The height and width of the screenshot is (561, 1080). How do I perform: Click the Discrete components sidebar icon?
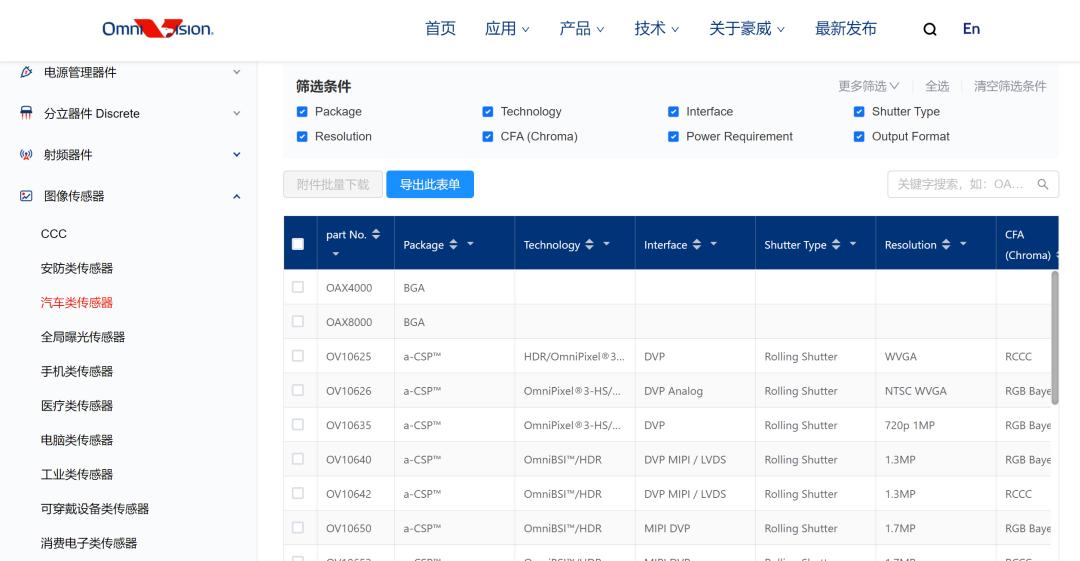pyautogui.click(x=25, y=113)
